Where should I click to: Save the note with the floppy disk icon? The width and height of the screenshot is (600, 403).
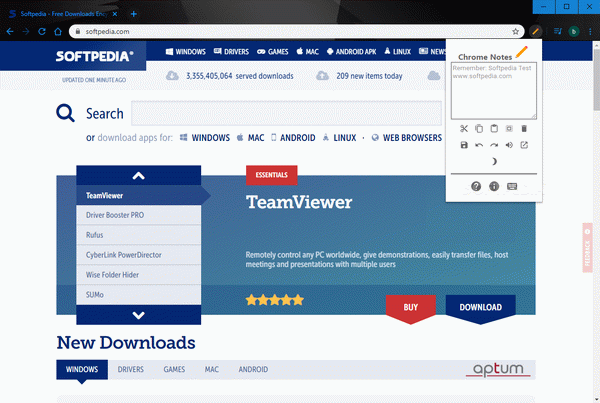click(x=464, y=145)
